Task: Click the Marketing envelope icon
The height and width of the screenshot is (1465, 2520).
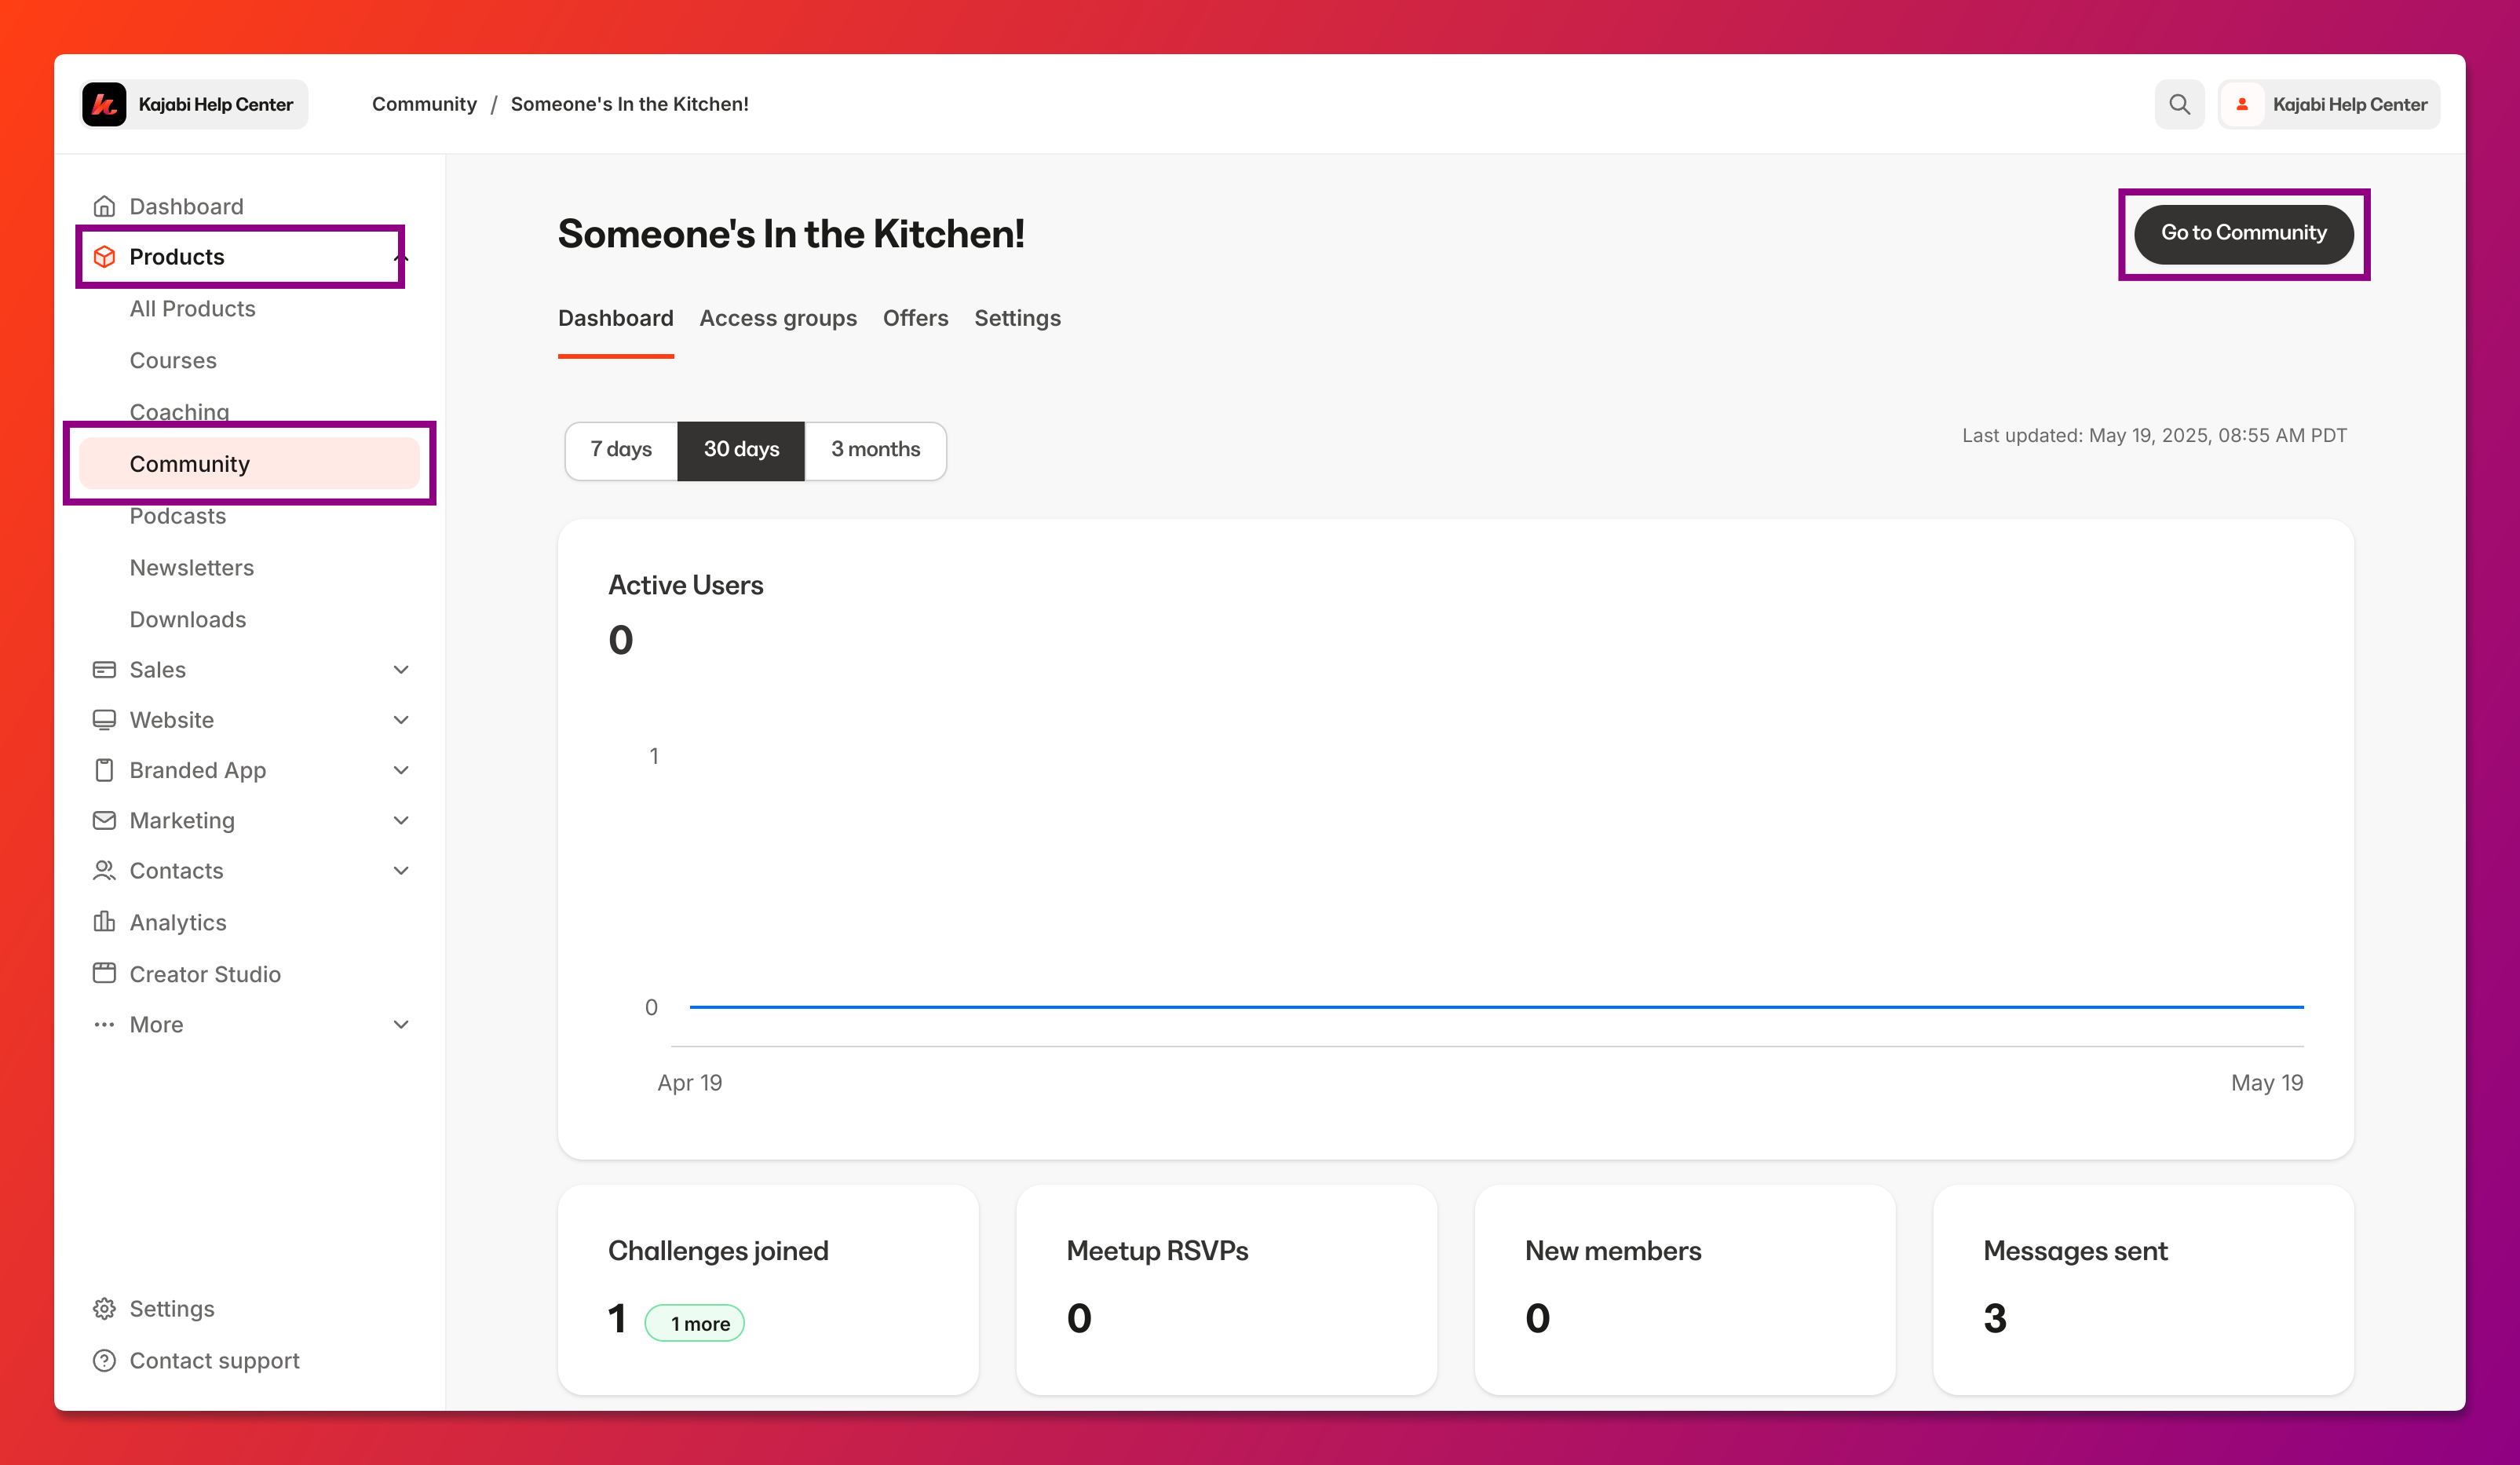Action: point(104,820)
